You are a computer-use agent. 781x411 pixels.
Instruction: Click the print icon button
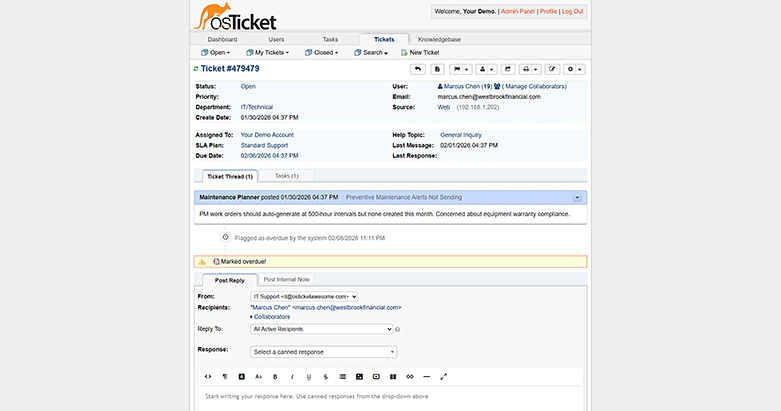(526, 69)
